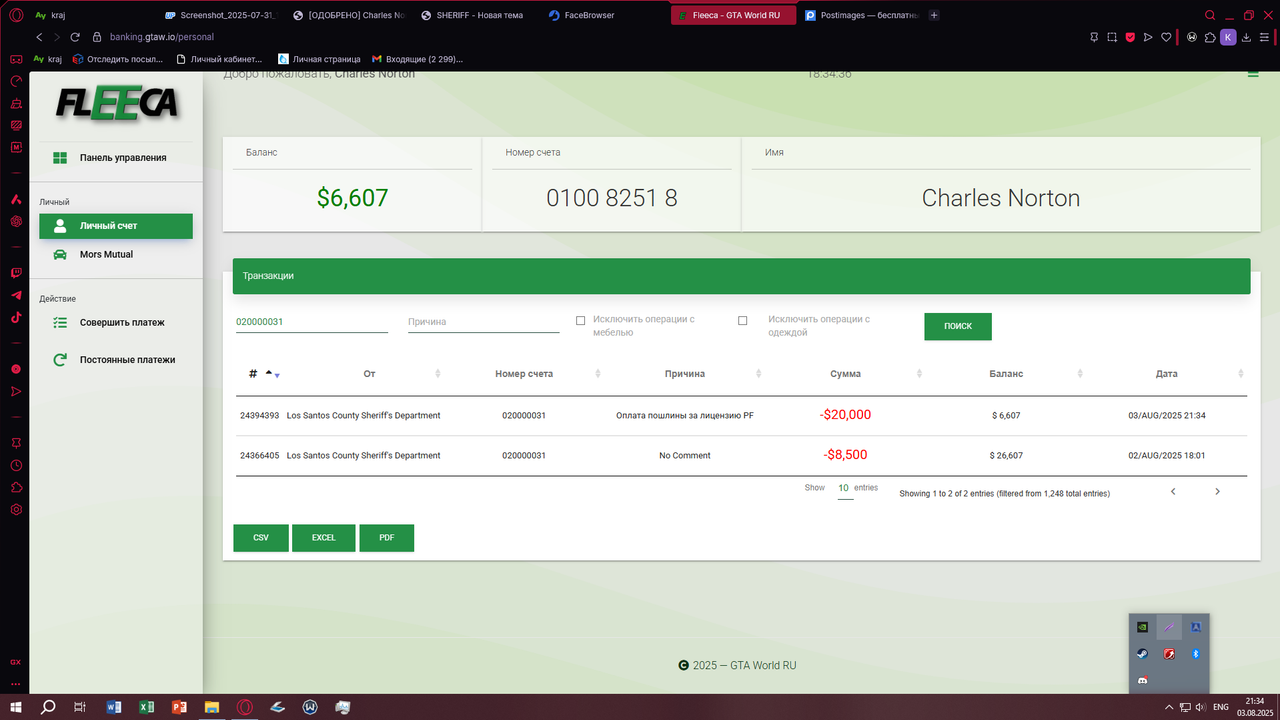1280x720 pixels.
Task: Sort table by Номер счета column
Action: click(524, 374)
